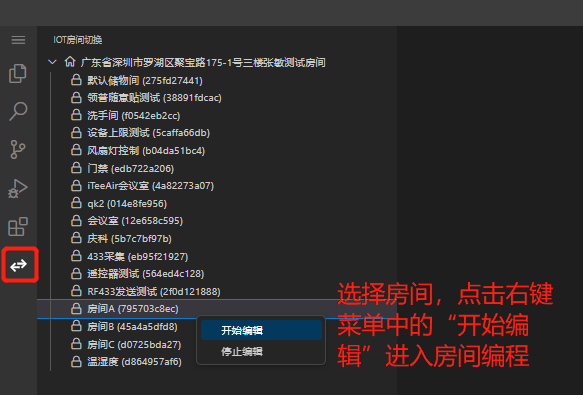Open the Source Control branch icon

tap(18, 150)
